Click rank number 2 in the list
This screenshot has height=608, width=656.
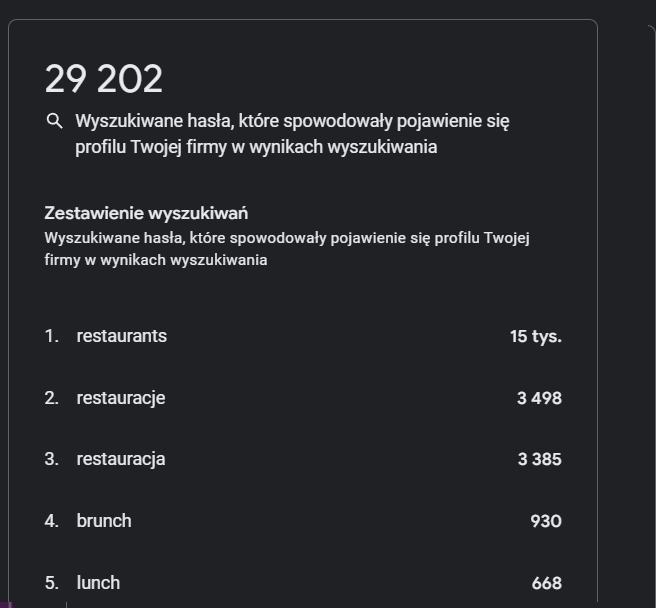click(51, 398)
